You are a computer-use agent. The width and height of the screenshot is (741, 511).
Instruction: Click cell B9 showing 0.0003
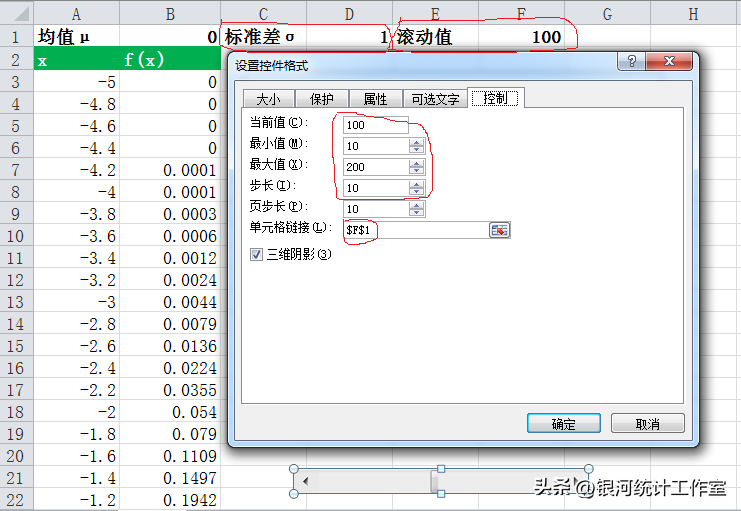tap(170, 214)
